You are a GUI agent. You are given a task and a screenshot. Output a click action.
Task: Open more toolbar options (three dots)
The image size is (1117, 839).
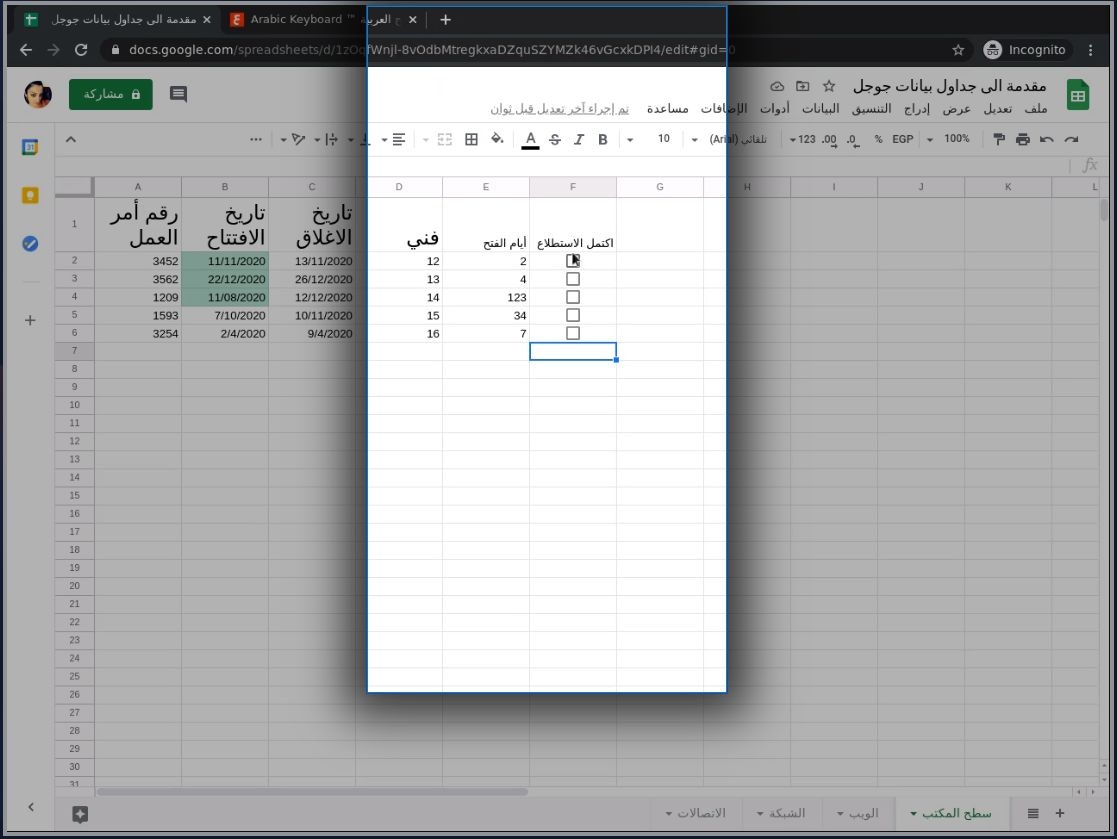256,140
